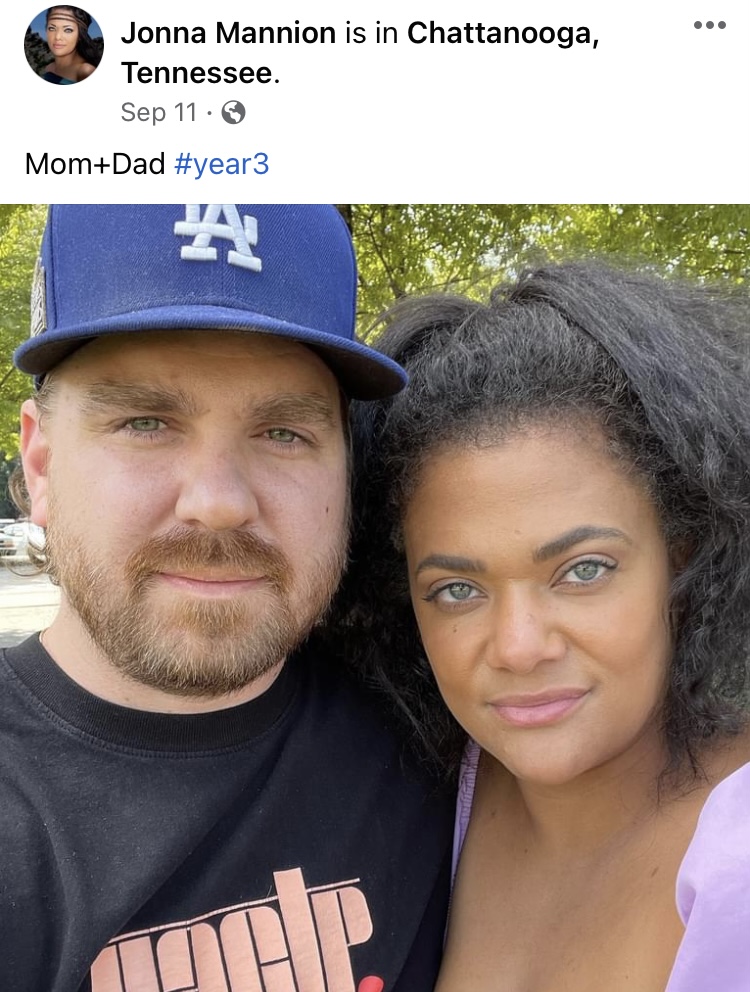Click the Tennessee location text
This screenshot has width=750, height=992.
coord(200,73)
